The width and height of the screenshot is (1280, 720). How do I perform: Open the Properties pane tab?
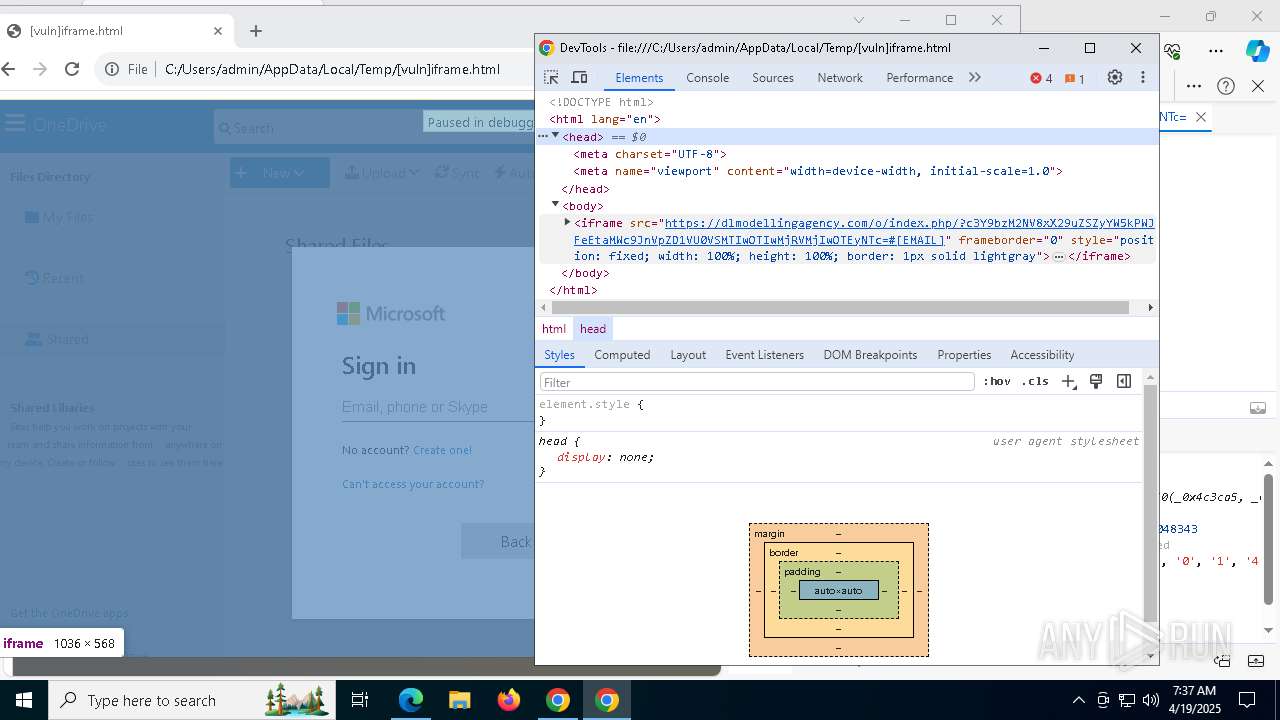tap(964, 355)
